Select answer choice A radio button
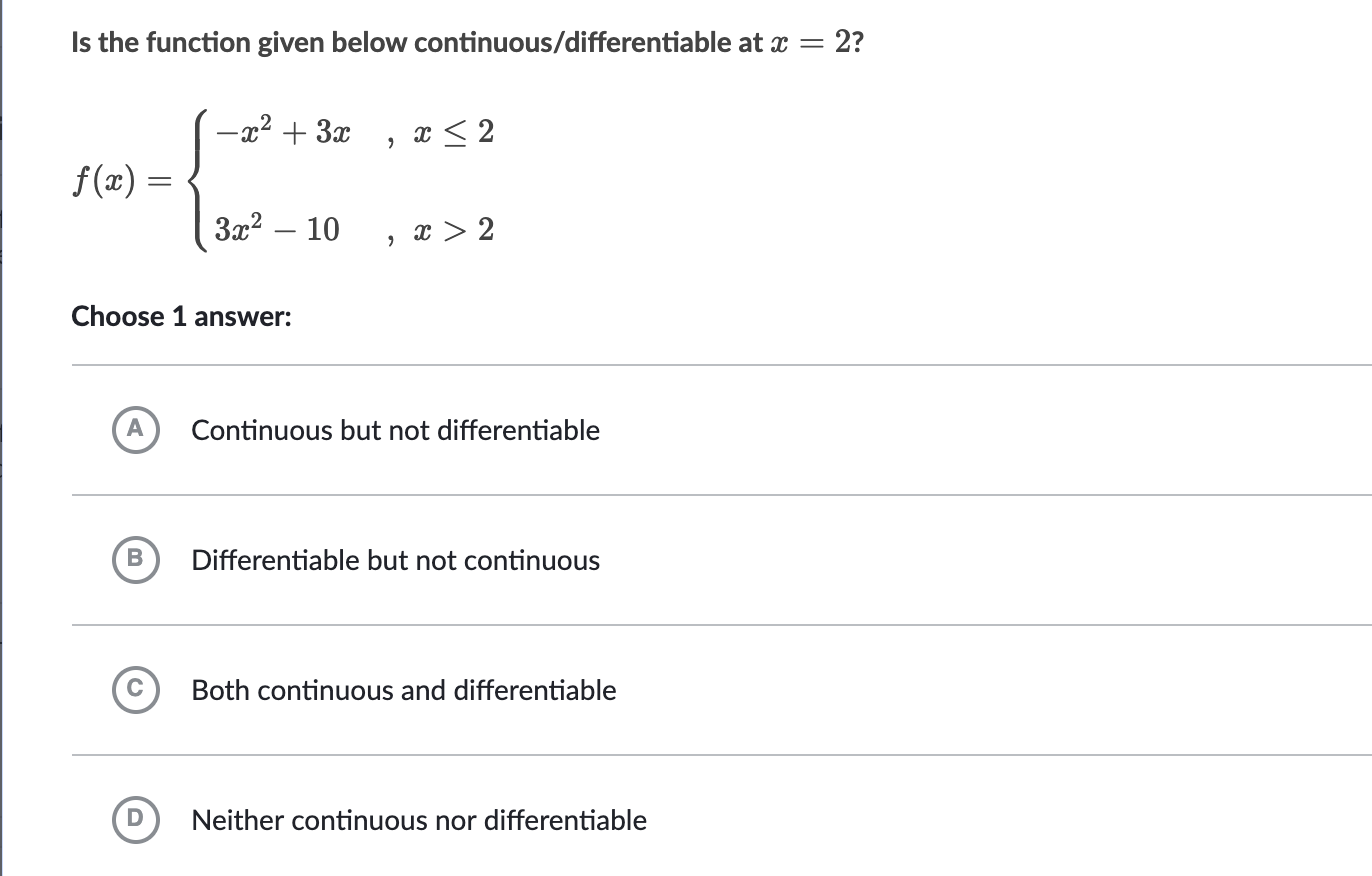The height and width of the screenshot is (876, 1372). (x=136, y=430)
